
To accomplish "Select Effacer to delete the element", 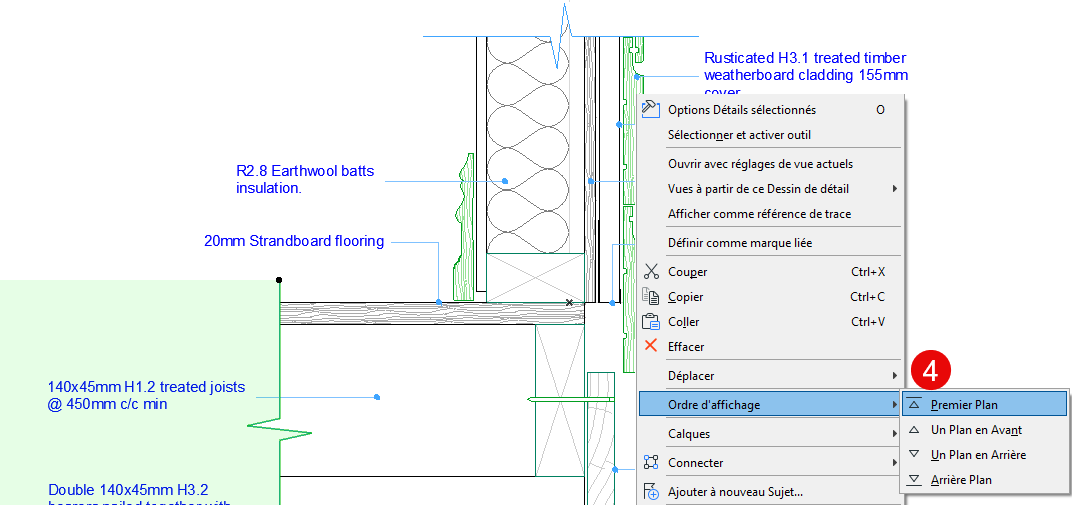I will click(770, 346).
